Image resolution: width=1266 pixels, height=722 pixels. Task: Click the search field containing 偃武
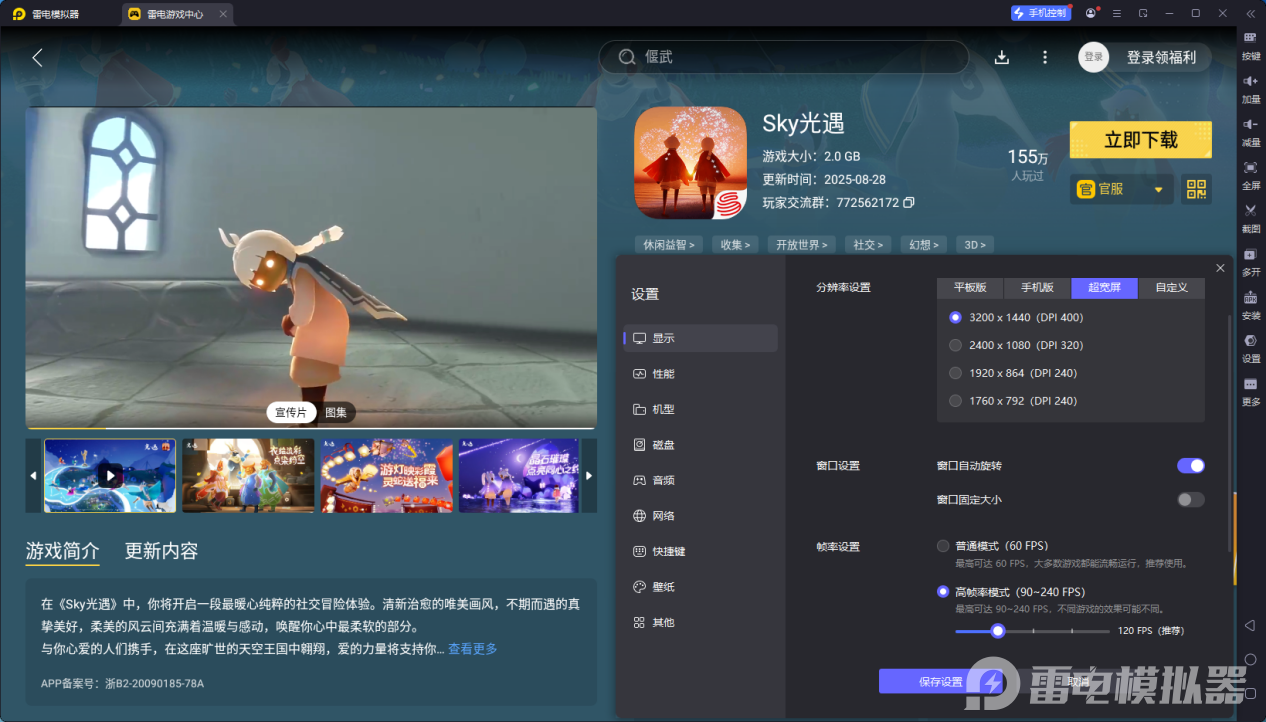tap(783, 57)
